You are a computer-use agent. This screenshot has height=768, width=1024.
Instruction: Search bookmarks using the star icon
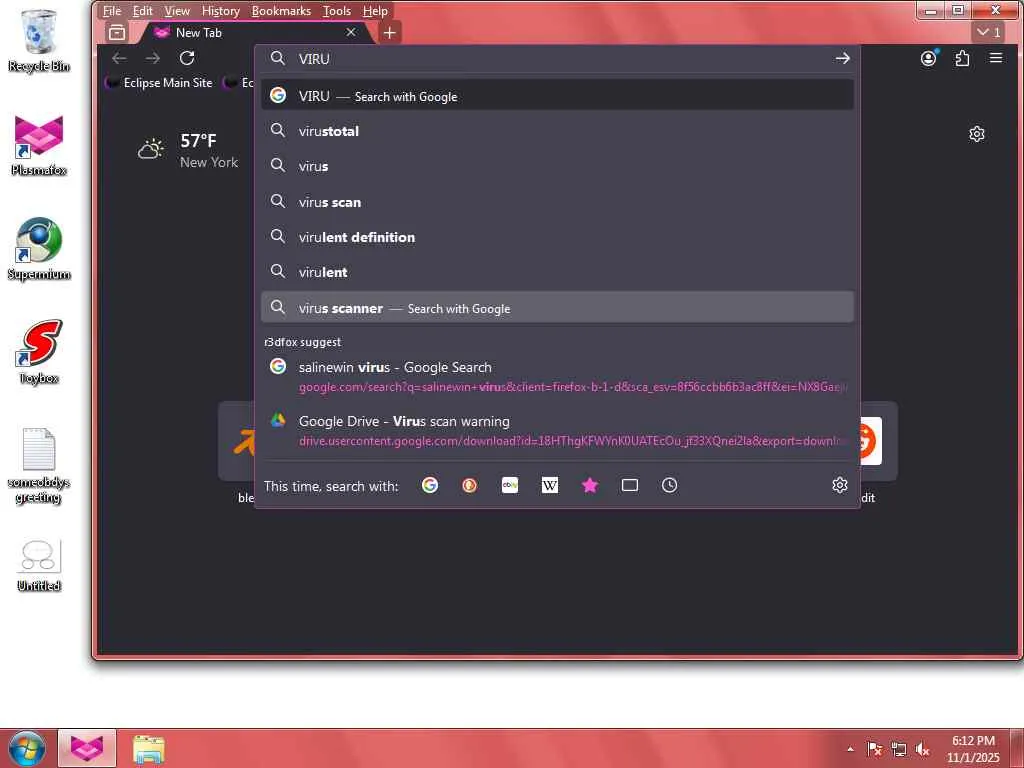pyautogui.click(x=590, y=485)
